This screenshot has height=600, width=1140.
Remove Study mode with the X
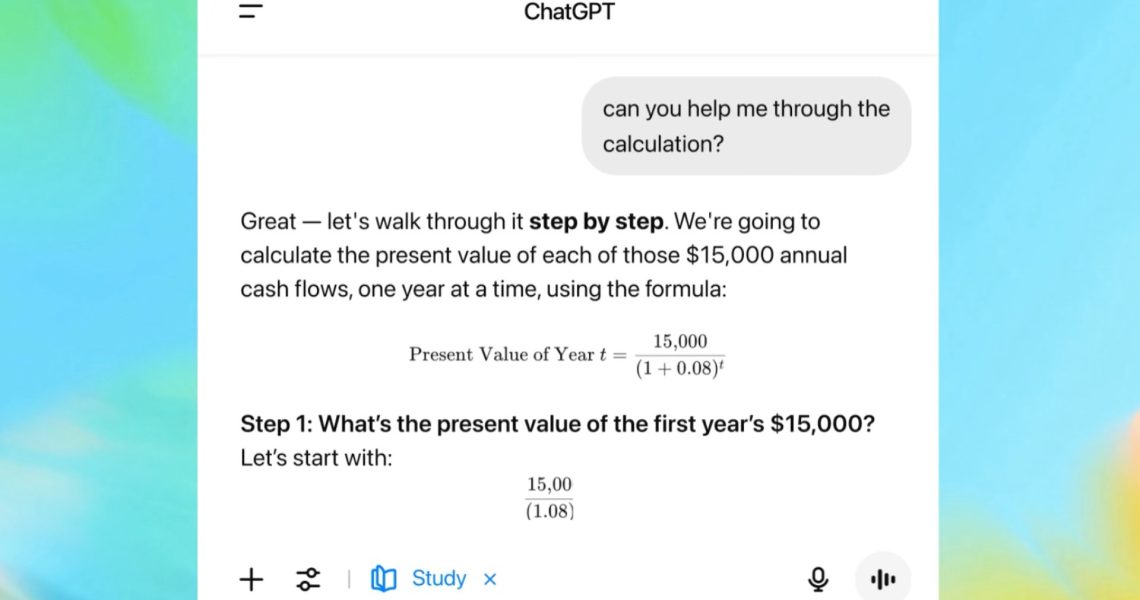[490, 580]
